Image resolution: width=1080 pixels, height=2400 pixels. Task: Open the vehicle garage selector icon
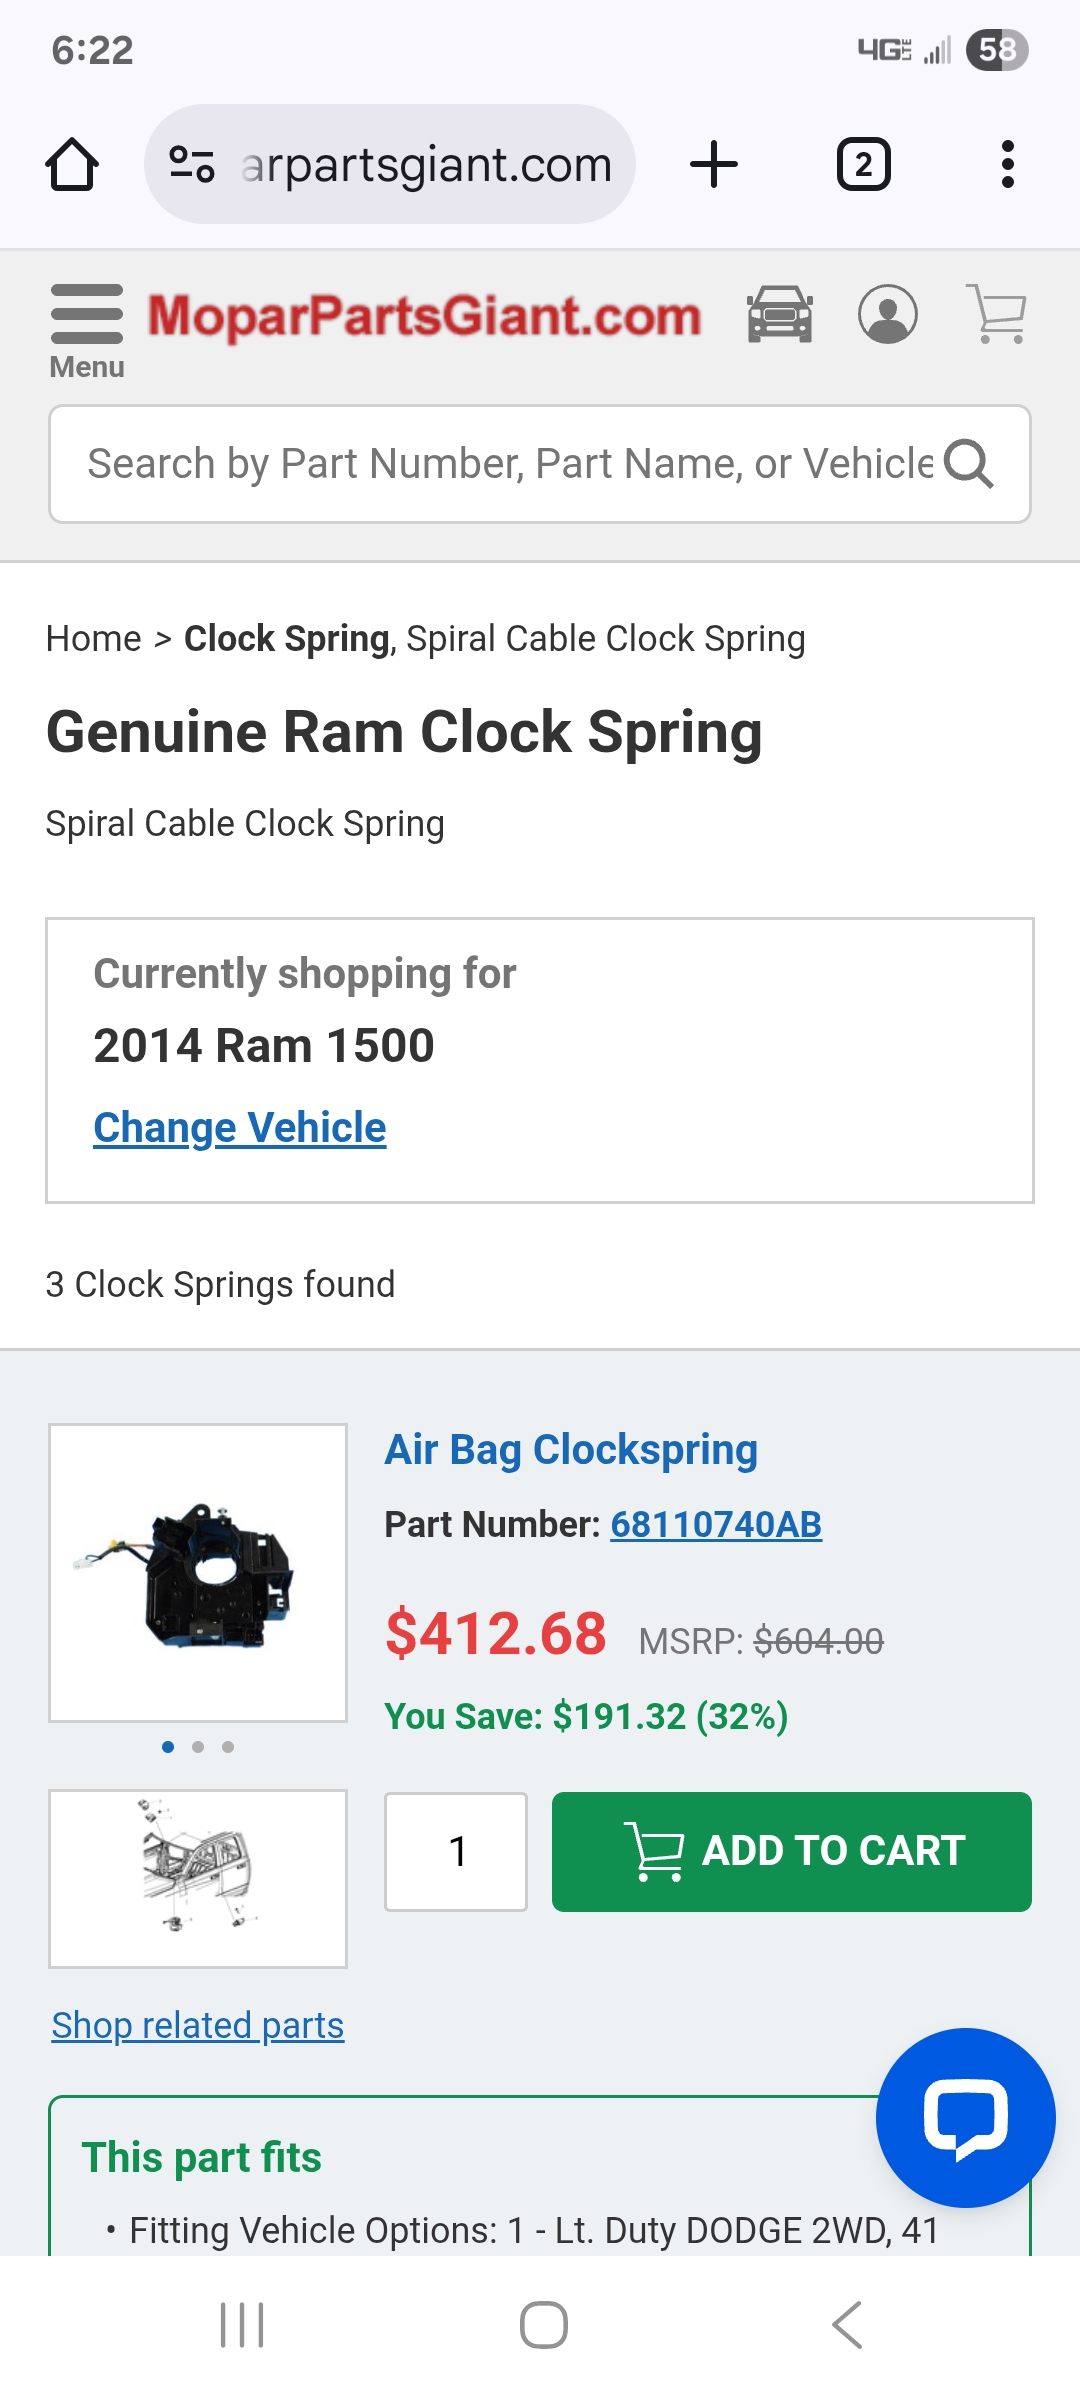point(781,315)
